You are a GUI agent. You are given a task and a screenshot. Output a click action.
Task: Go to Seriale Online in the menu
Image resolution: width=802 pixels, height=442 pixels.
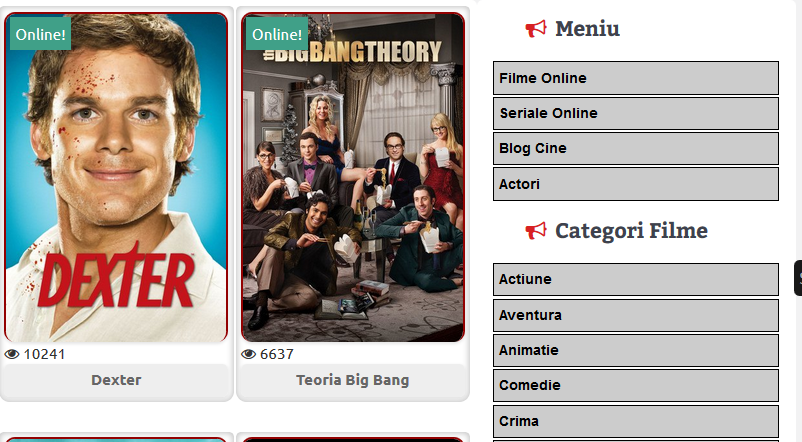point(636,113)
